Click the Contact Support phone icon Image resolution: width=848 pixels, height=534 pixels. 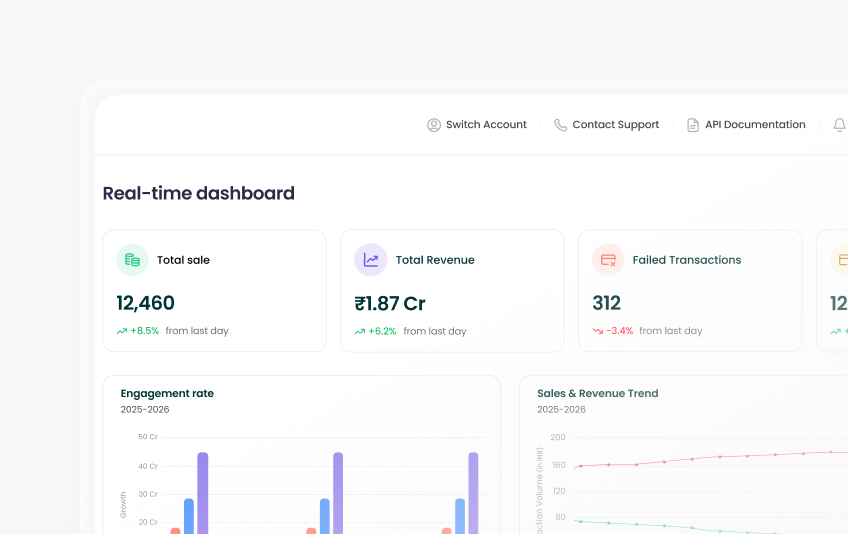pos(560,125)
